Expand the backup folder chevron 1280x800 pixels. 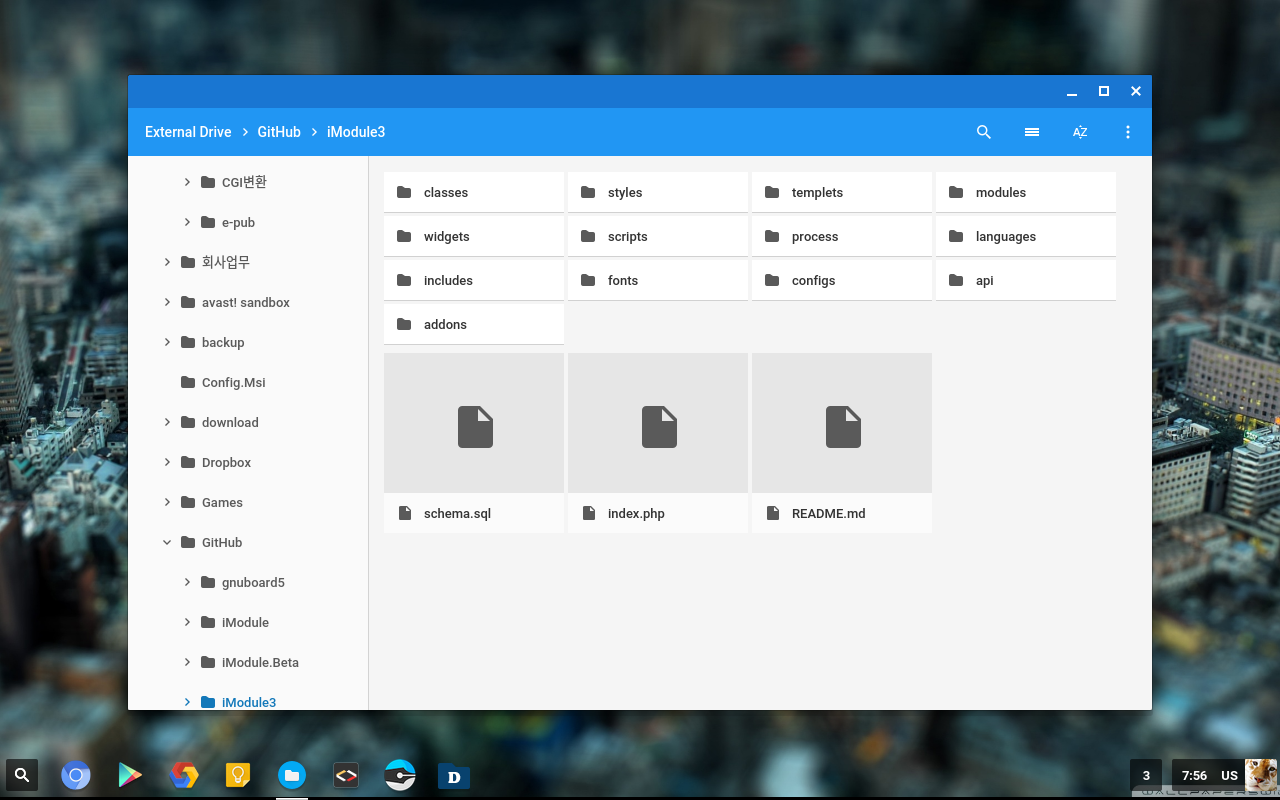(167, 342)
